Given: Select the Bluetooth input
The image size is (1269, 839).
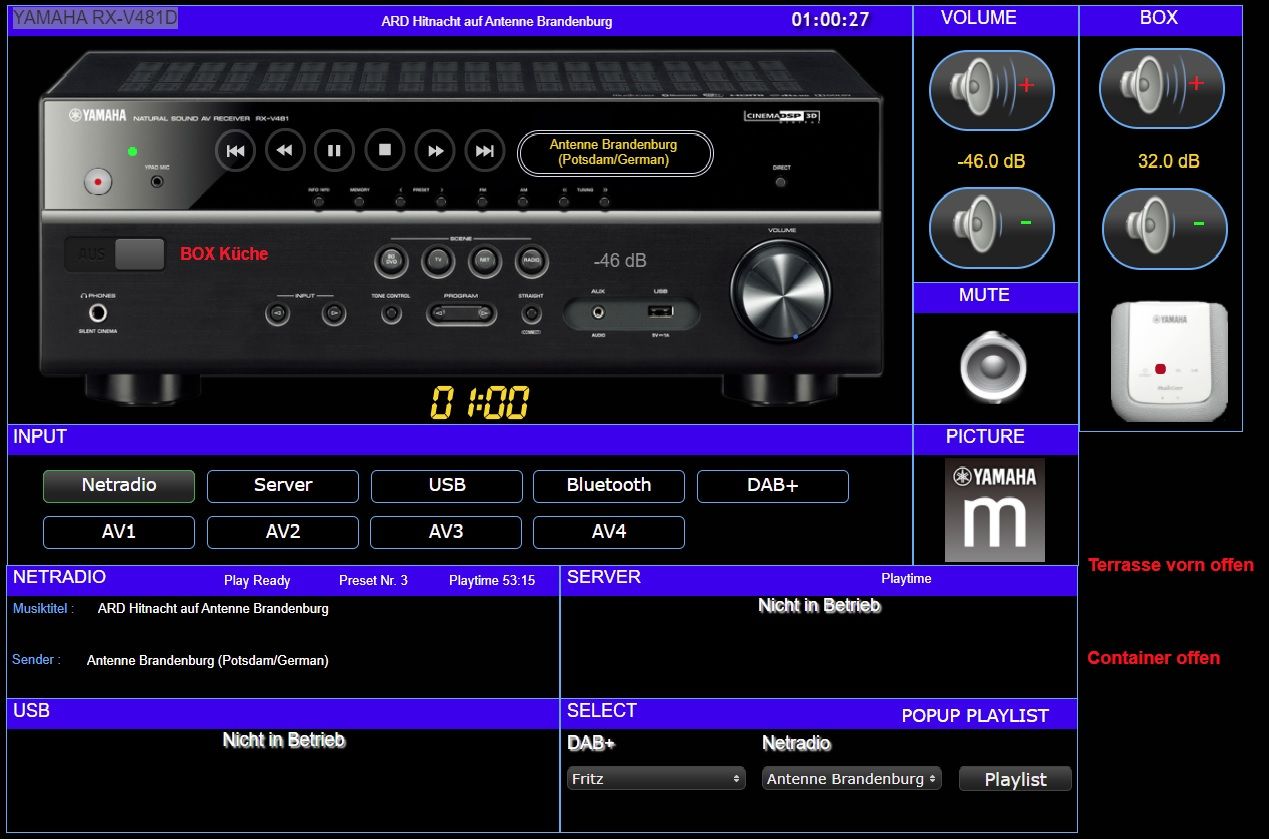Looking at the screenshot, I should tap(608, 486).
